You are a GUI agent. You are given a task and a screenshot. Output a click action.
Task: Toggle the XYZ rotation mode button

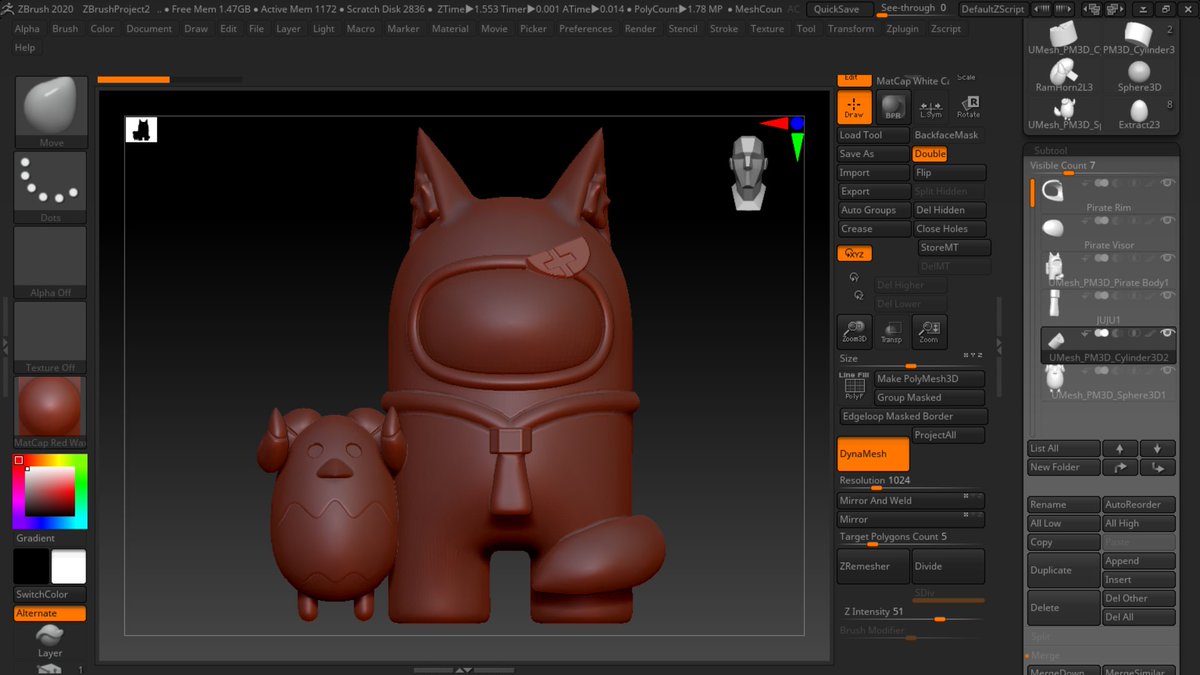[855, 254]
